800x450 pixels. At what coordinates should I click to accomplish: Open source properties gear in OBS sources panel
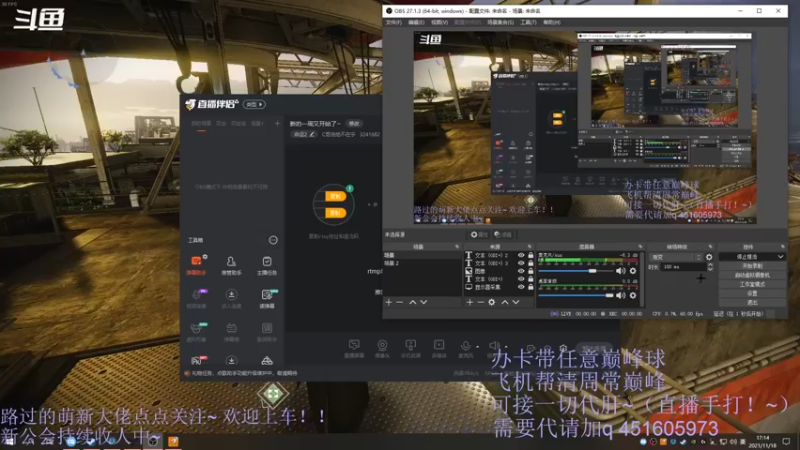[x=491, y=303]
